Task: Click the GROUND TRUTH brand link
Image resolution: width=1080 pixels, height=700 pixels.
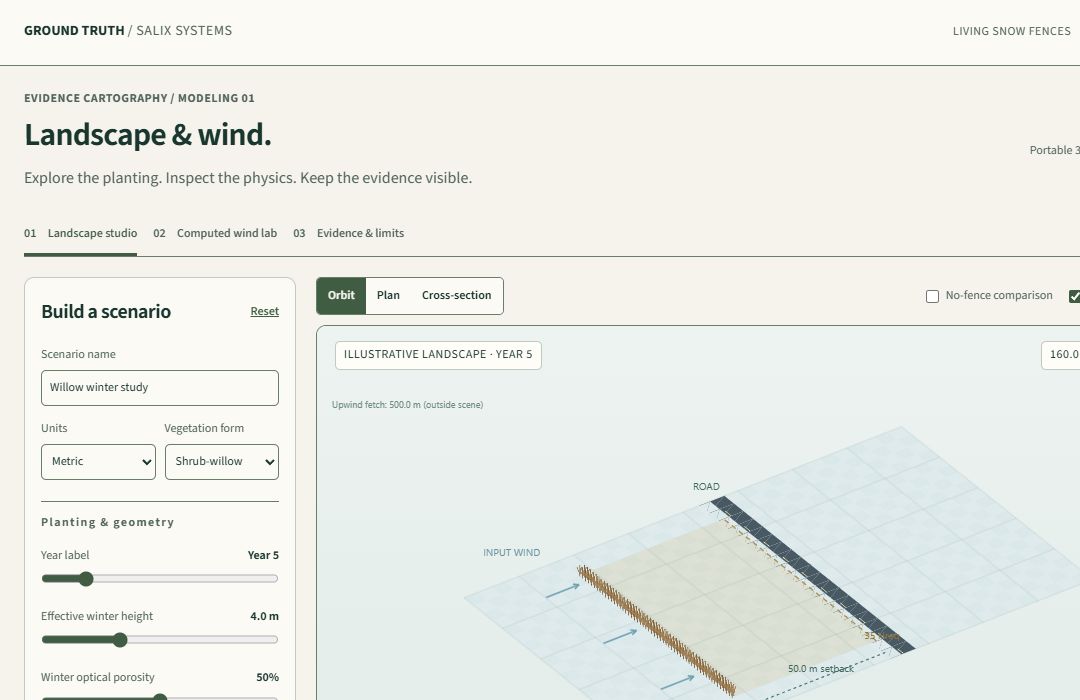Action: tap(74, 31)
